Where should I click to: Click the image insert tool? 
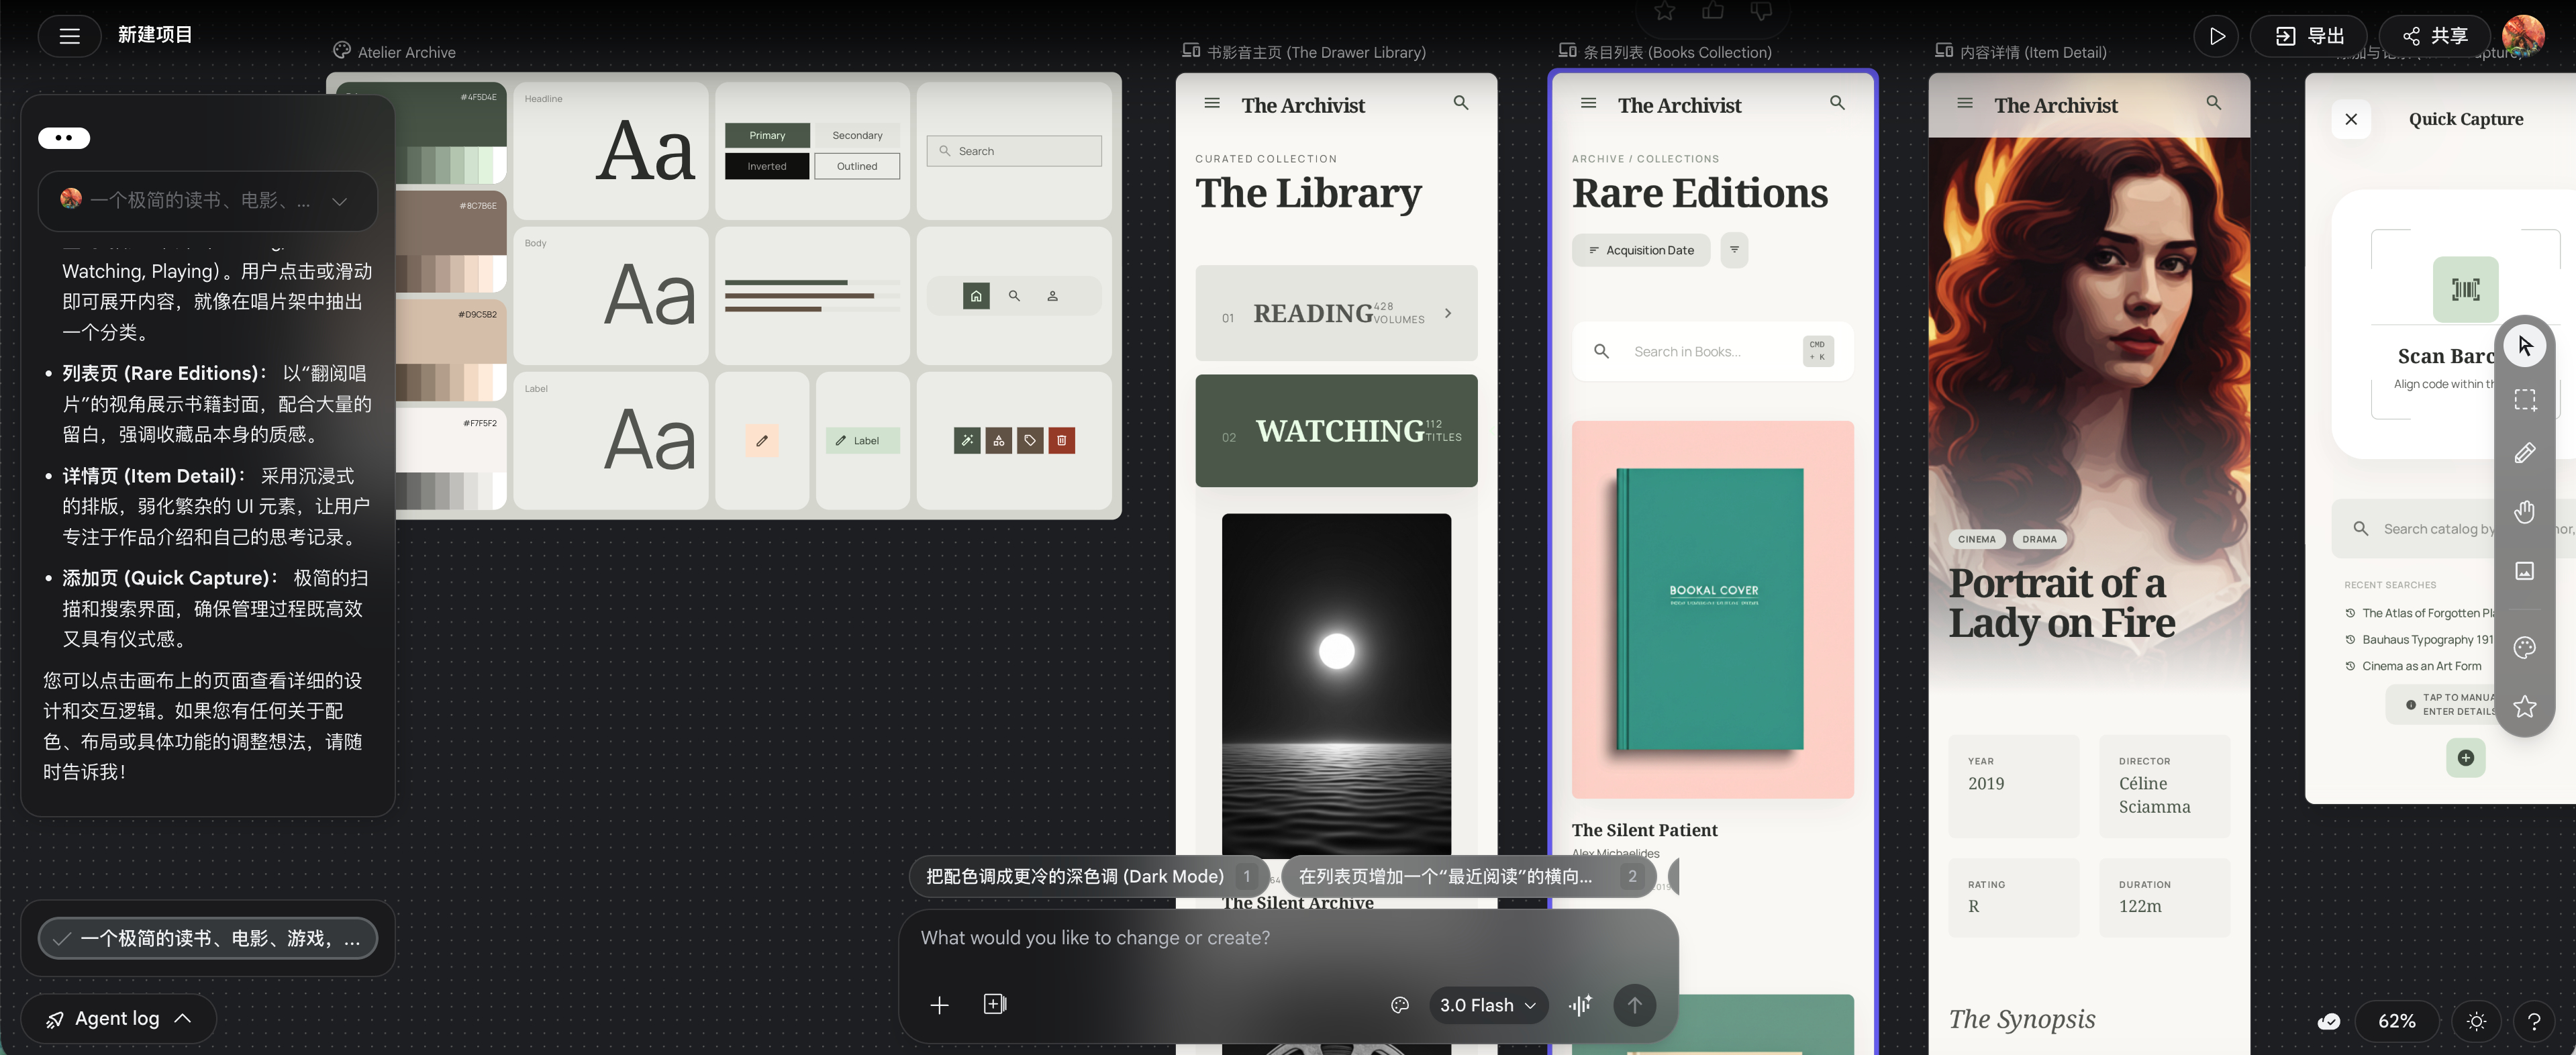point(2524,571)
